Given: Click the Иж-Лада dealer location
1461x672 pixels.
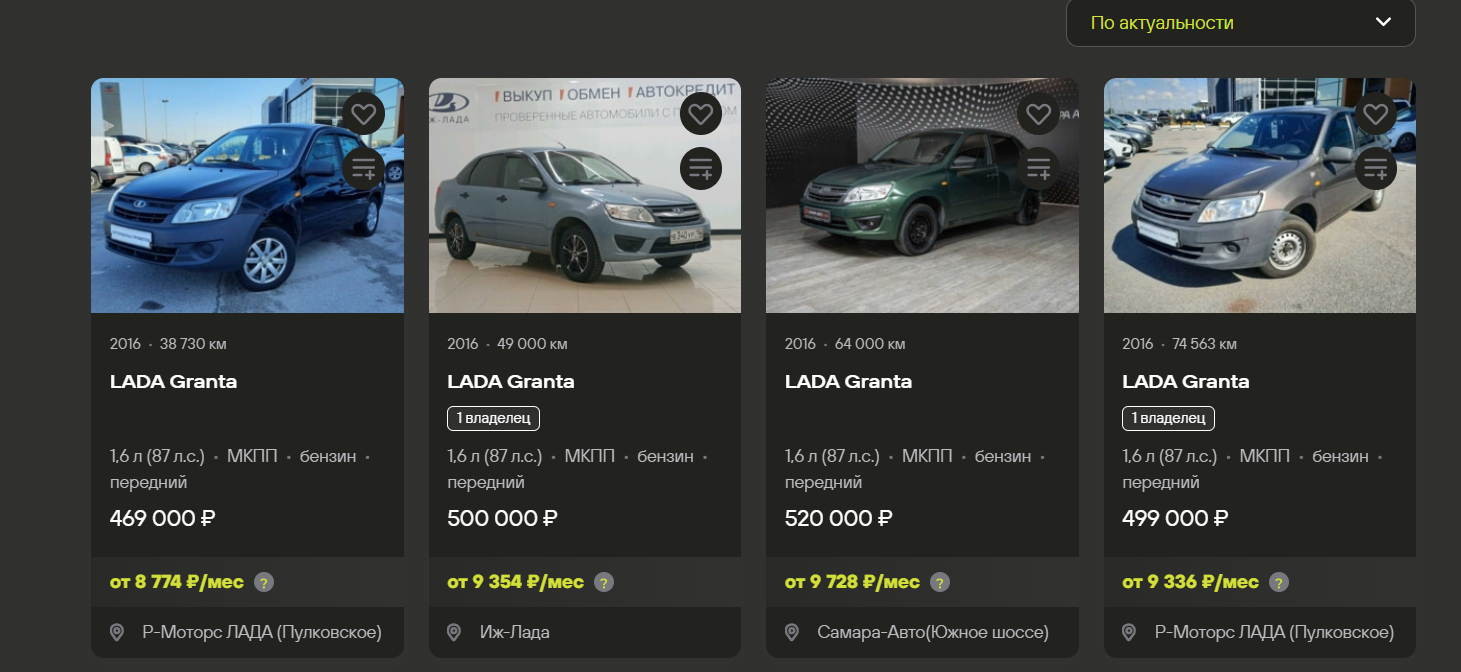Looking at the screenshot, I should (514, 632).
